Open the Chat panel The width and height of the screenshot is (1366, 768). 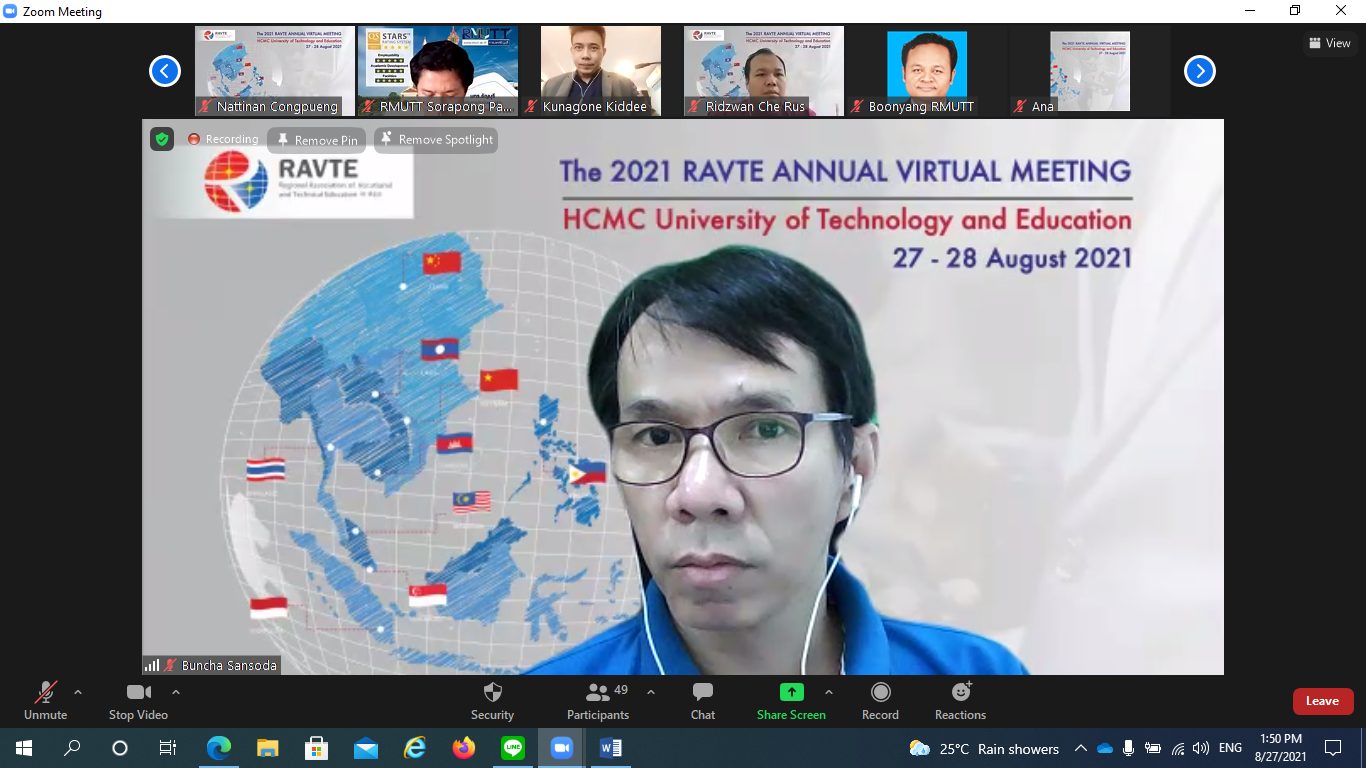(703, 700)
